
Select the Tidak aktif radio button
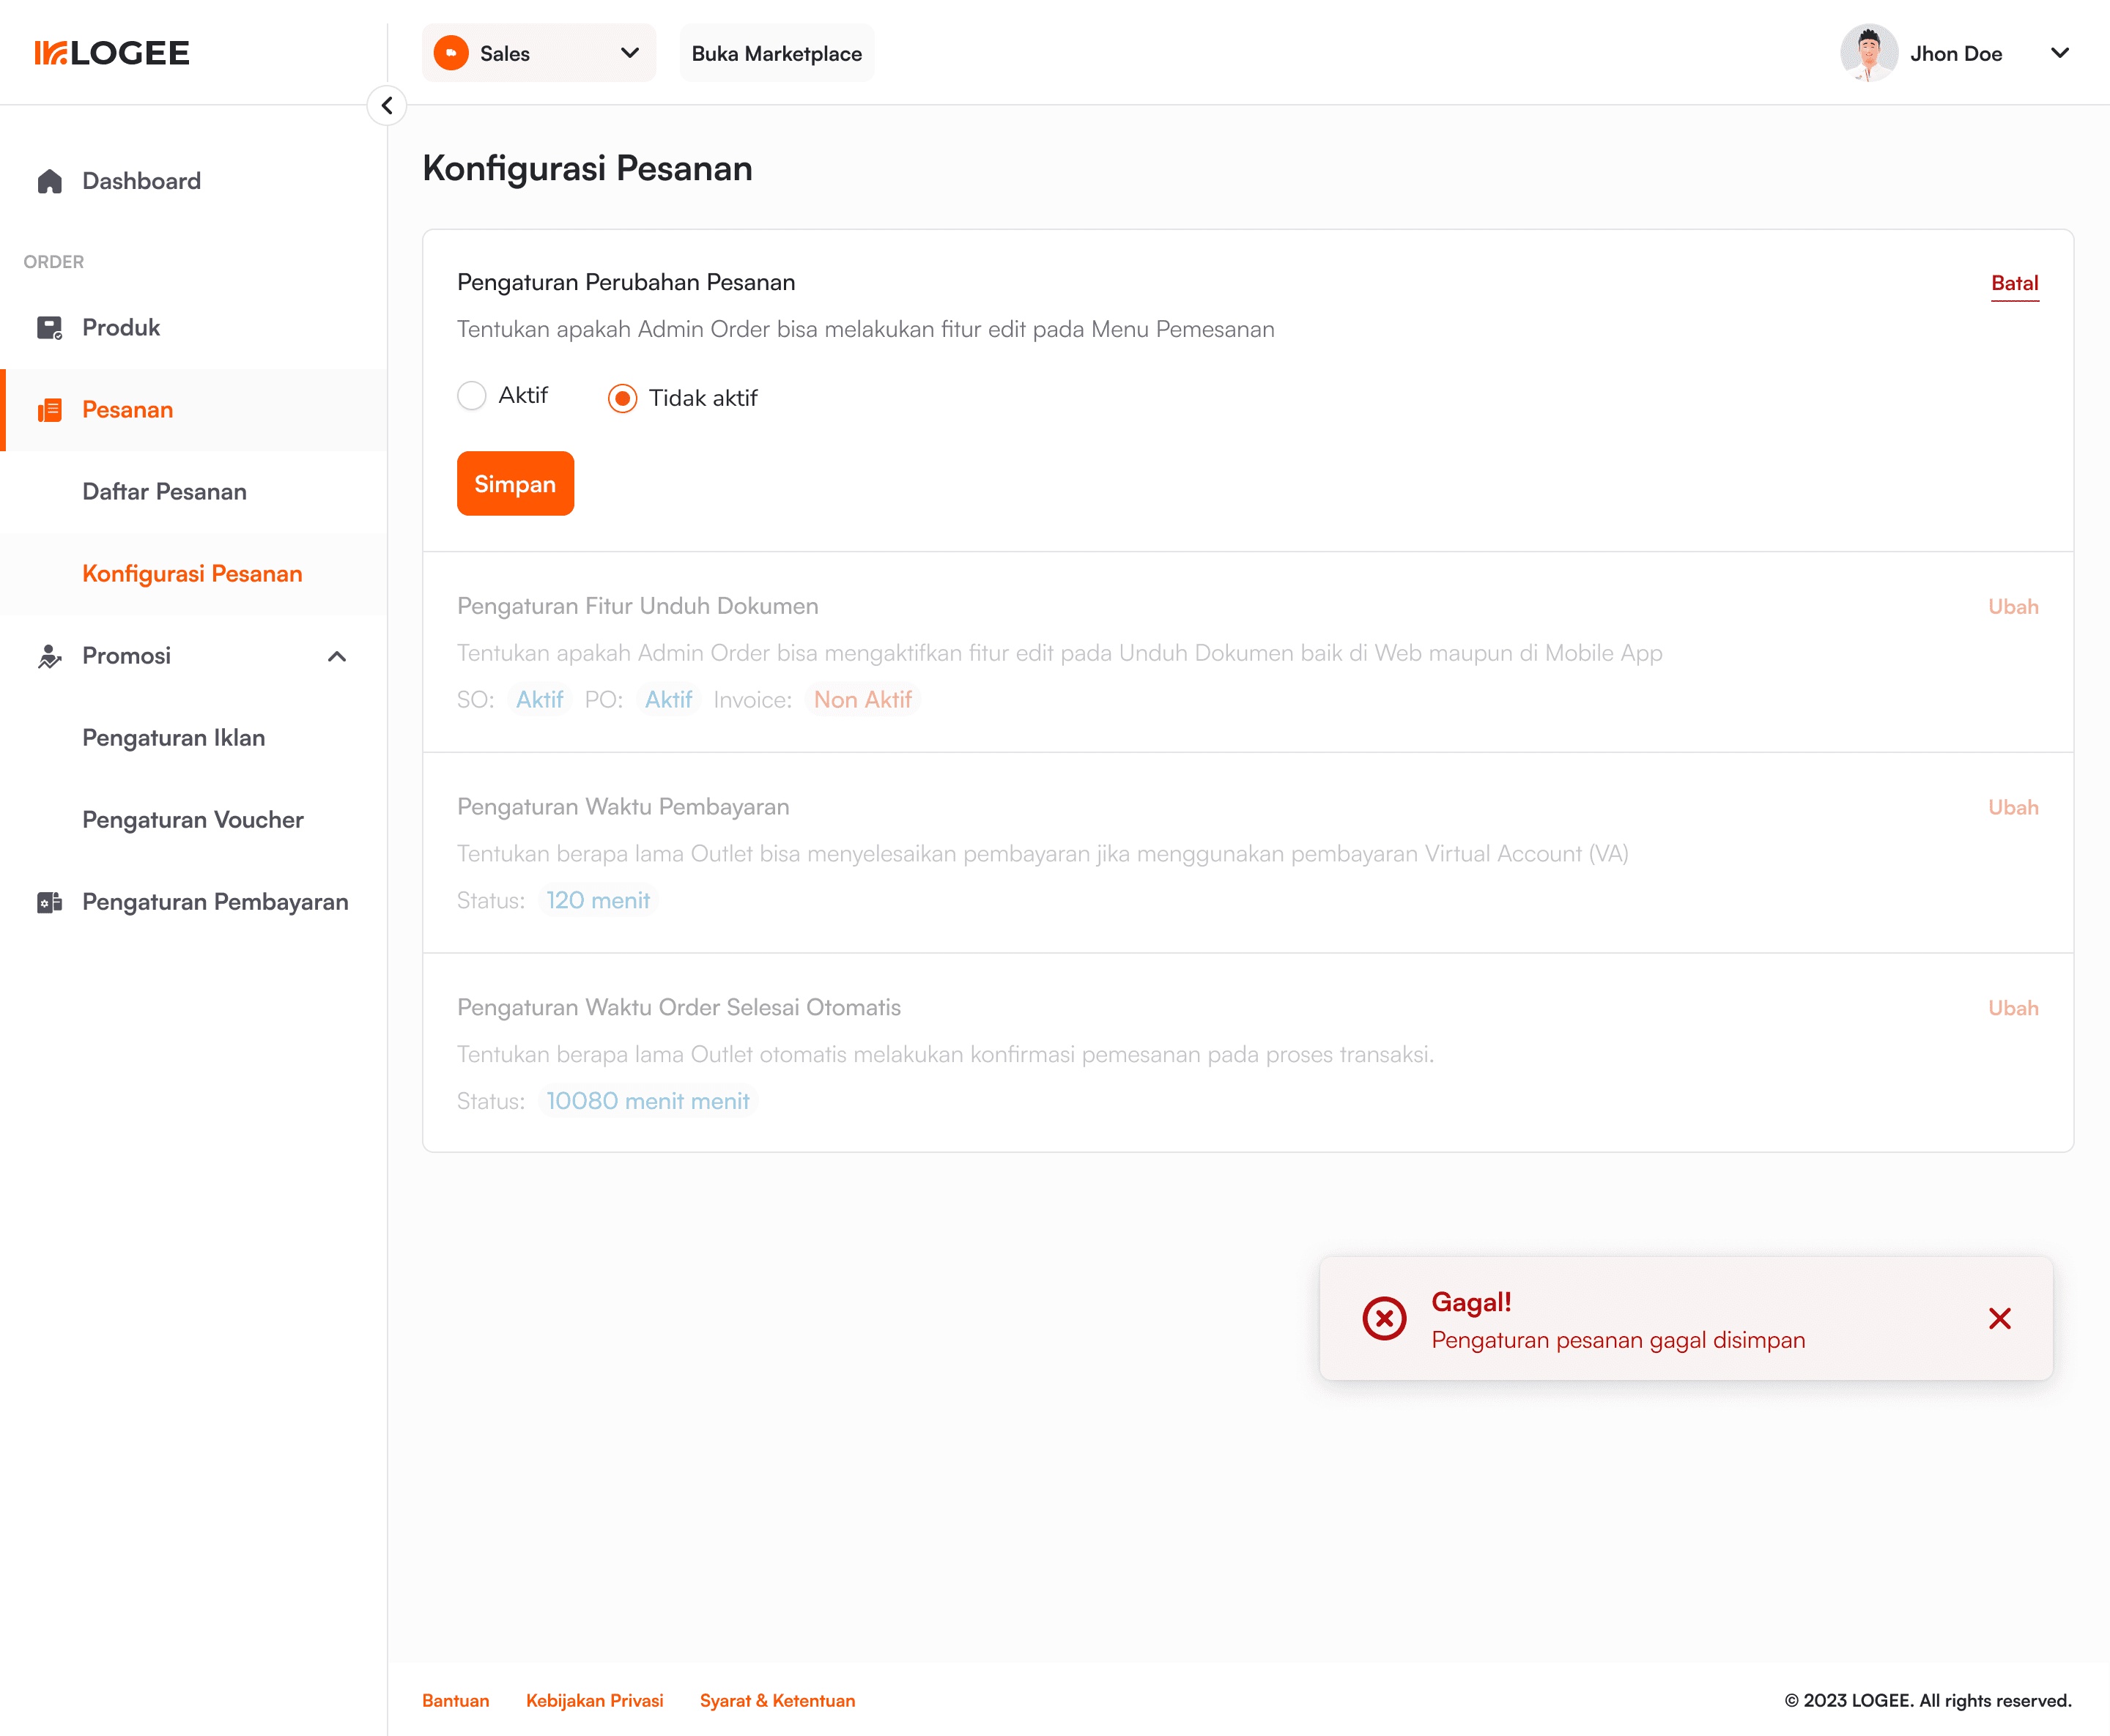click(622, 398)
